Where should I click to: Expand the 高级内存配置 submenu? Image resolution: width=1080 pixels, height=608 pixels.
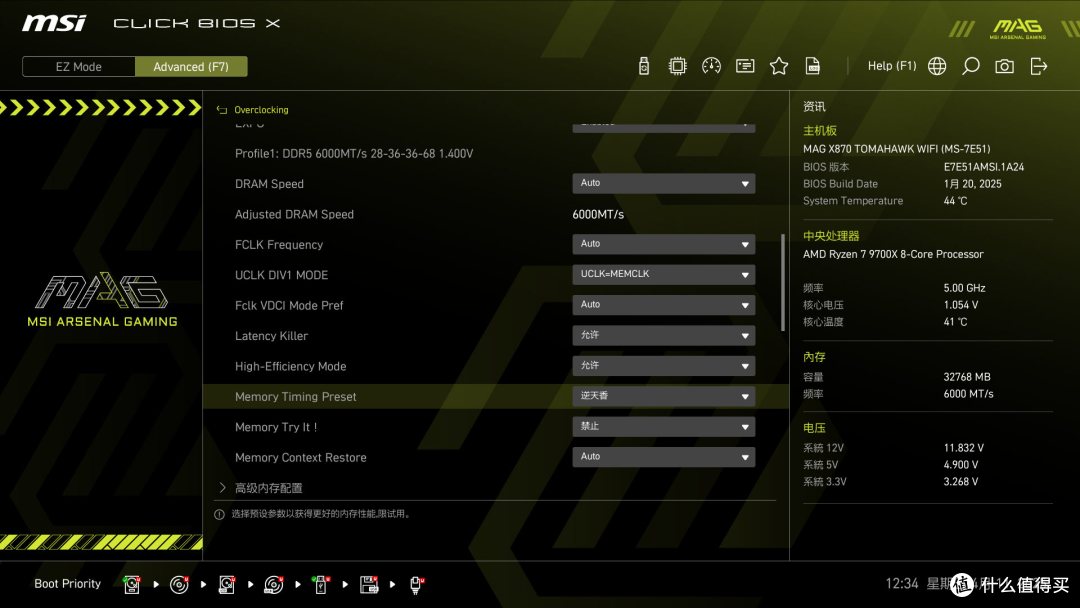coord(268,488)
